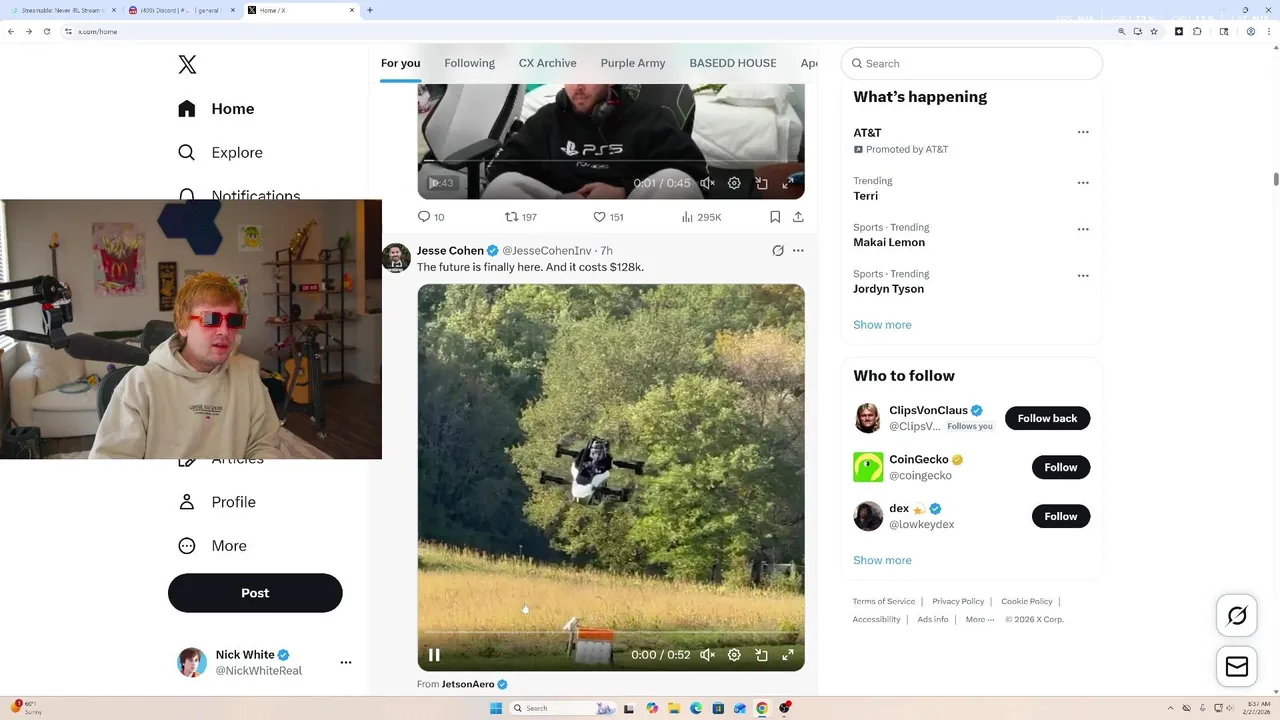1280x720 pixels.
Task: Follow back ClipsVonClaus
Action: (x=1047, y=418)
